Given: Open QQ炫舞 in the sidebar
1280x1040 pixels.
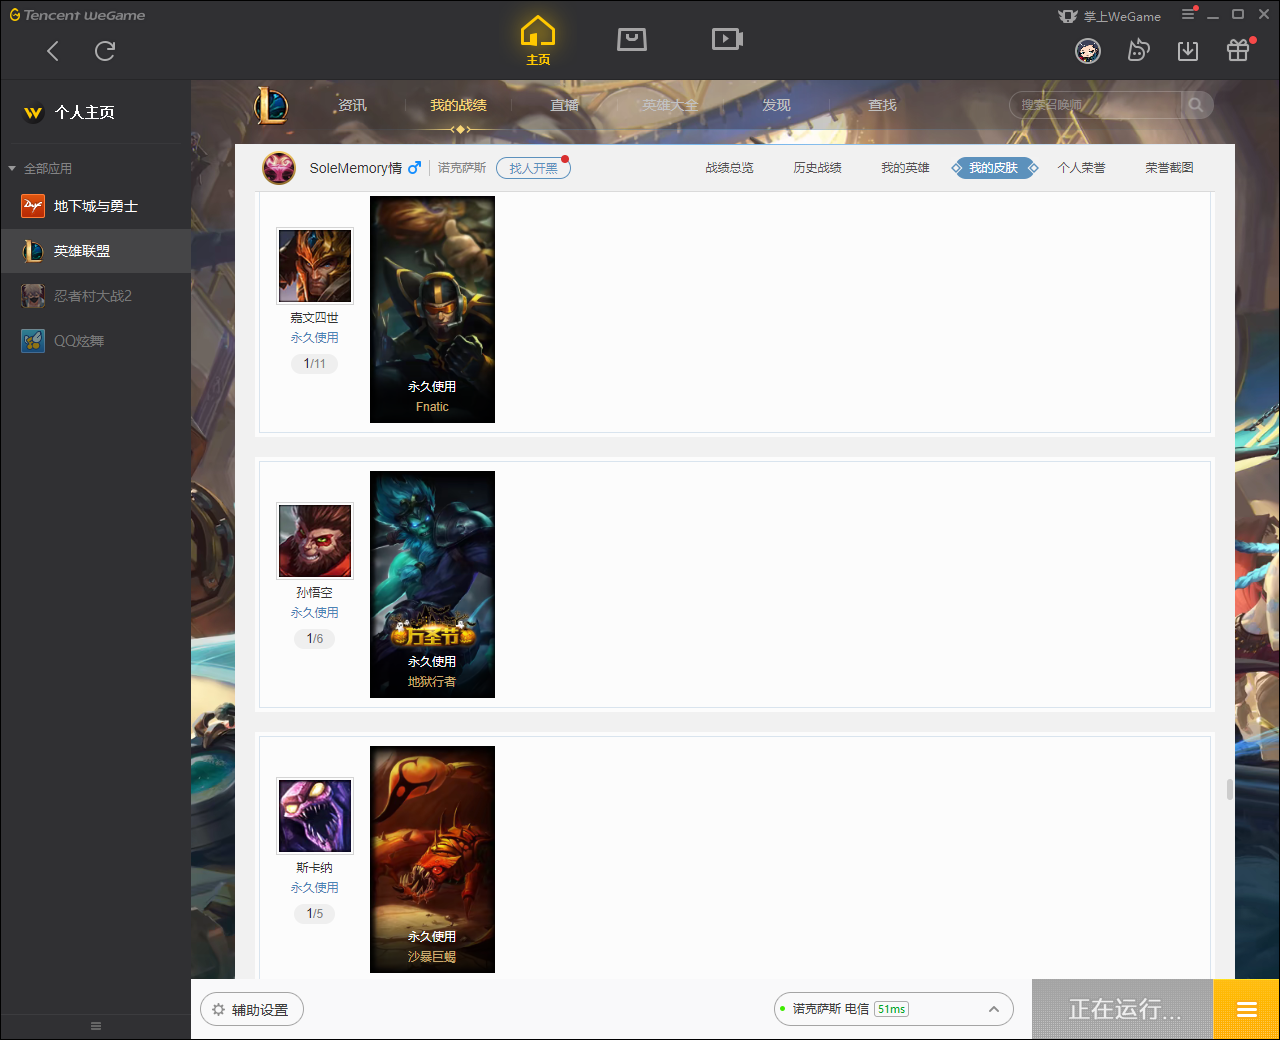Looking at the screenshot, I should pyautogui.click(x=96, y=341).
